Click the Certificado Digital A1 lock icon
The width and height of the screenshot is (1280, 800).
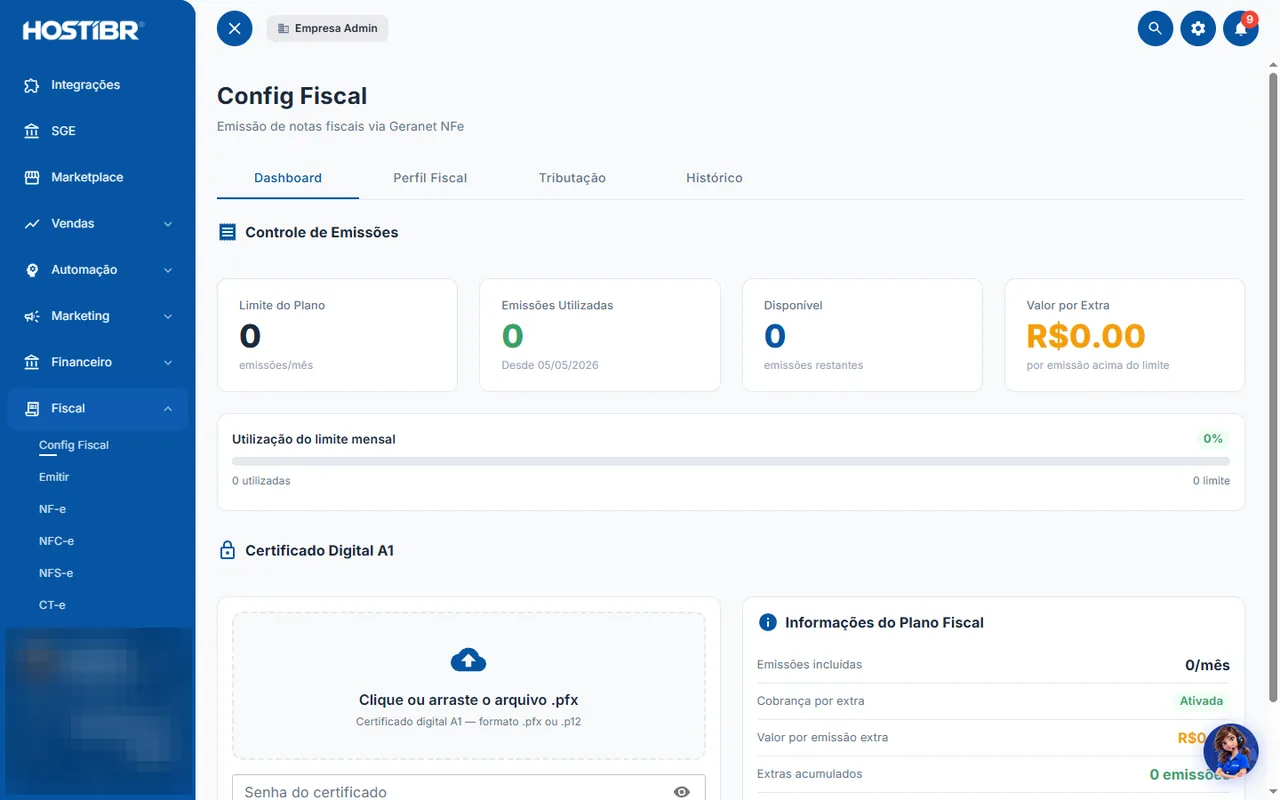pyautogui.click(x=227, y=550)
